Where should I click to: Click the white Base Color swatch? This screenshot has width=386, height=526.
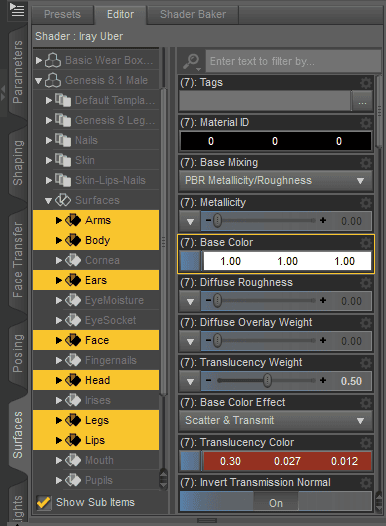pos(287,261)
